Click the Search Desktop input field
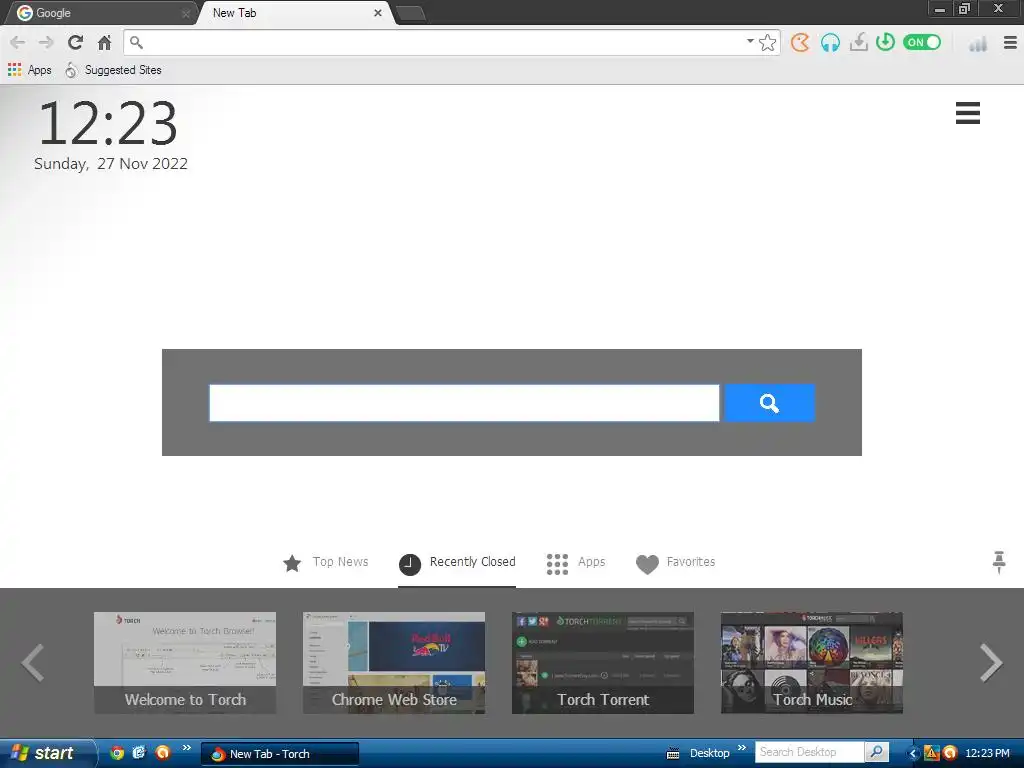Viewport: 1024px width, 768px height. pos(810,752)
